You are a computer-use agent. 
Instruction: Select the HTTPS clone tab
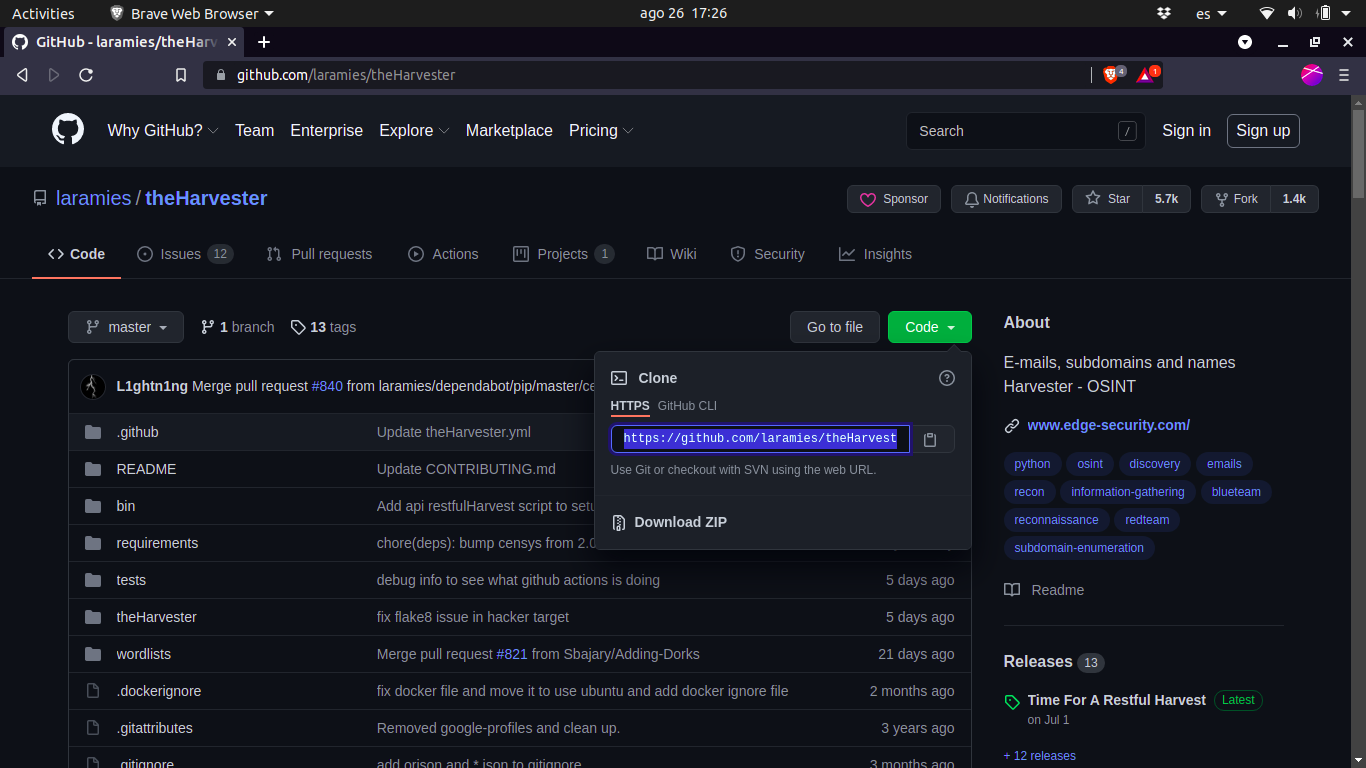pos(630,406)
